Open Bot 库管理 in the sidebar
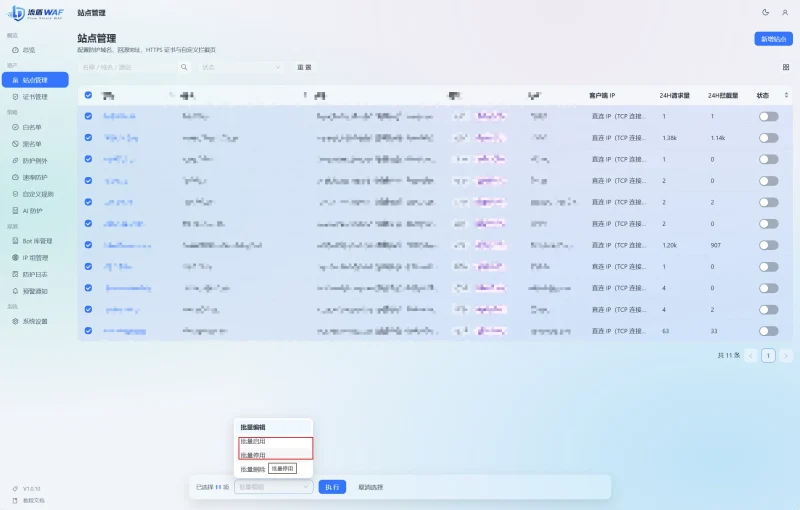Viewport: 800px width, 510px height. (x=35, y=241)
